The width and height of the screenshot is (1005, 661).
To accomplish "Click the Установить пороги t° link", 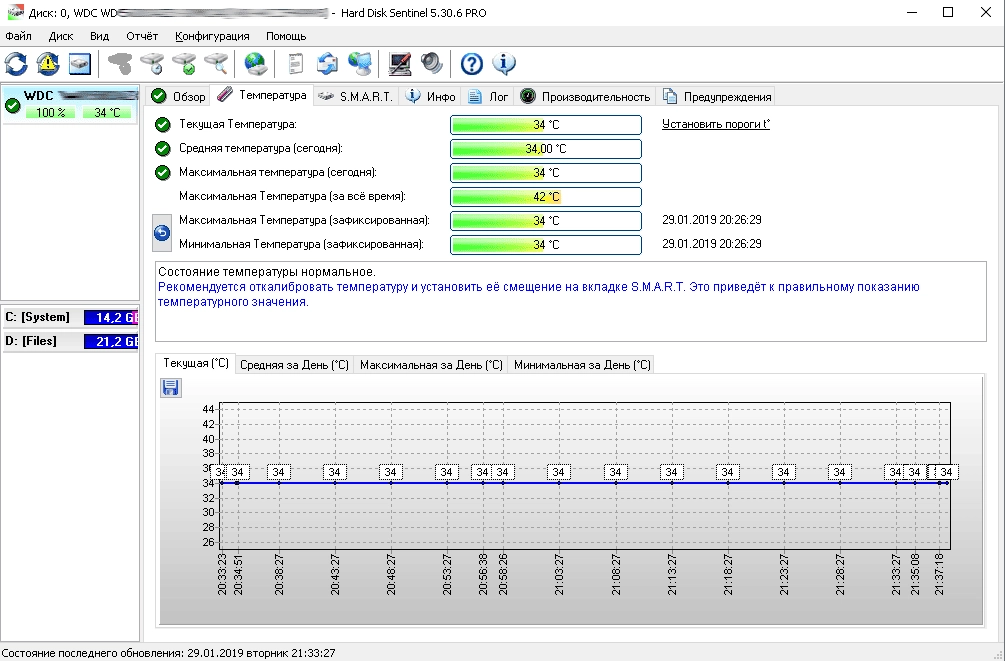I will pyautogui.click(x=716, y=124).
